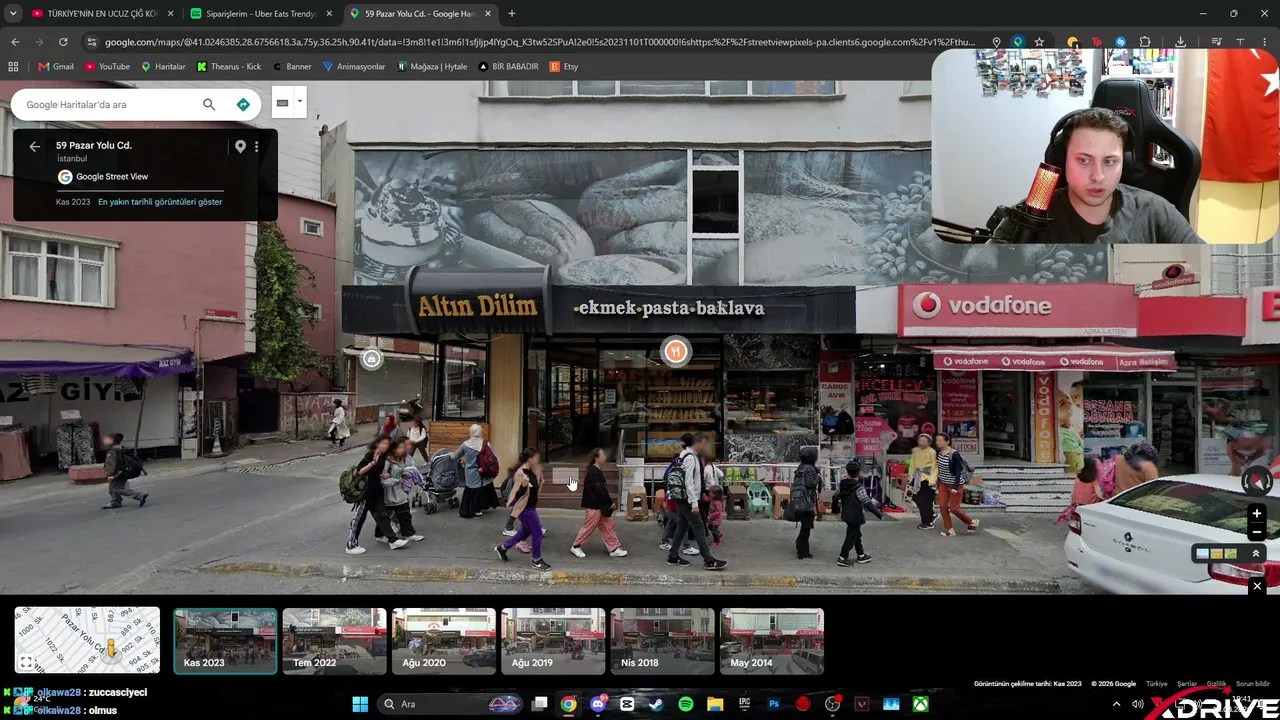
Task: Click the Sorun bildir link
Action: 1253,684
